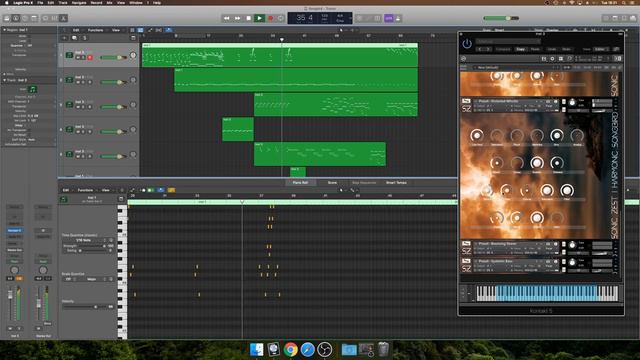
Task: Toggle the purple count-in button
Action: (389, 18)
